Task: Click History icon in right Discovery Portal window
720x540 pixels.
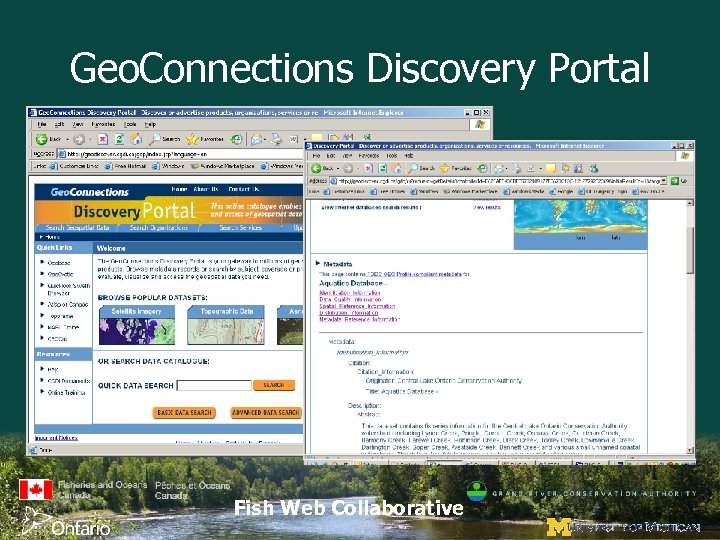Action: point(482,169)
